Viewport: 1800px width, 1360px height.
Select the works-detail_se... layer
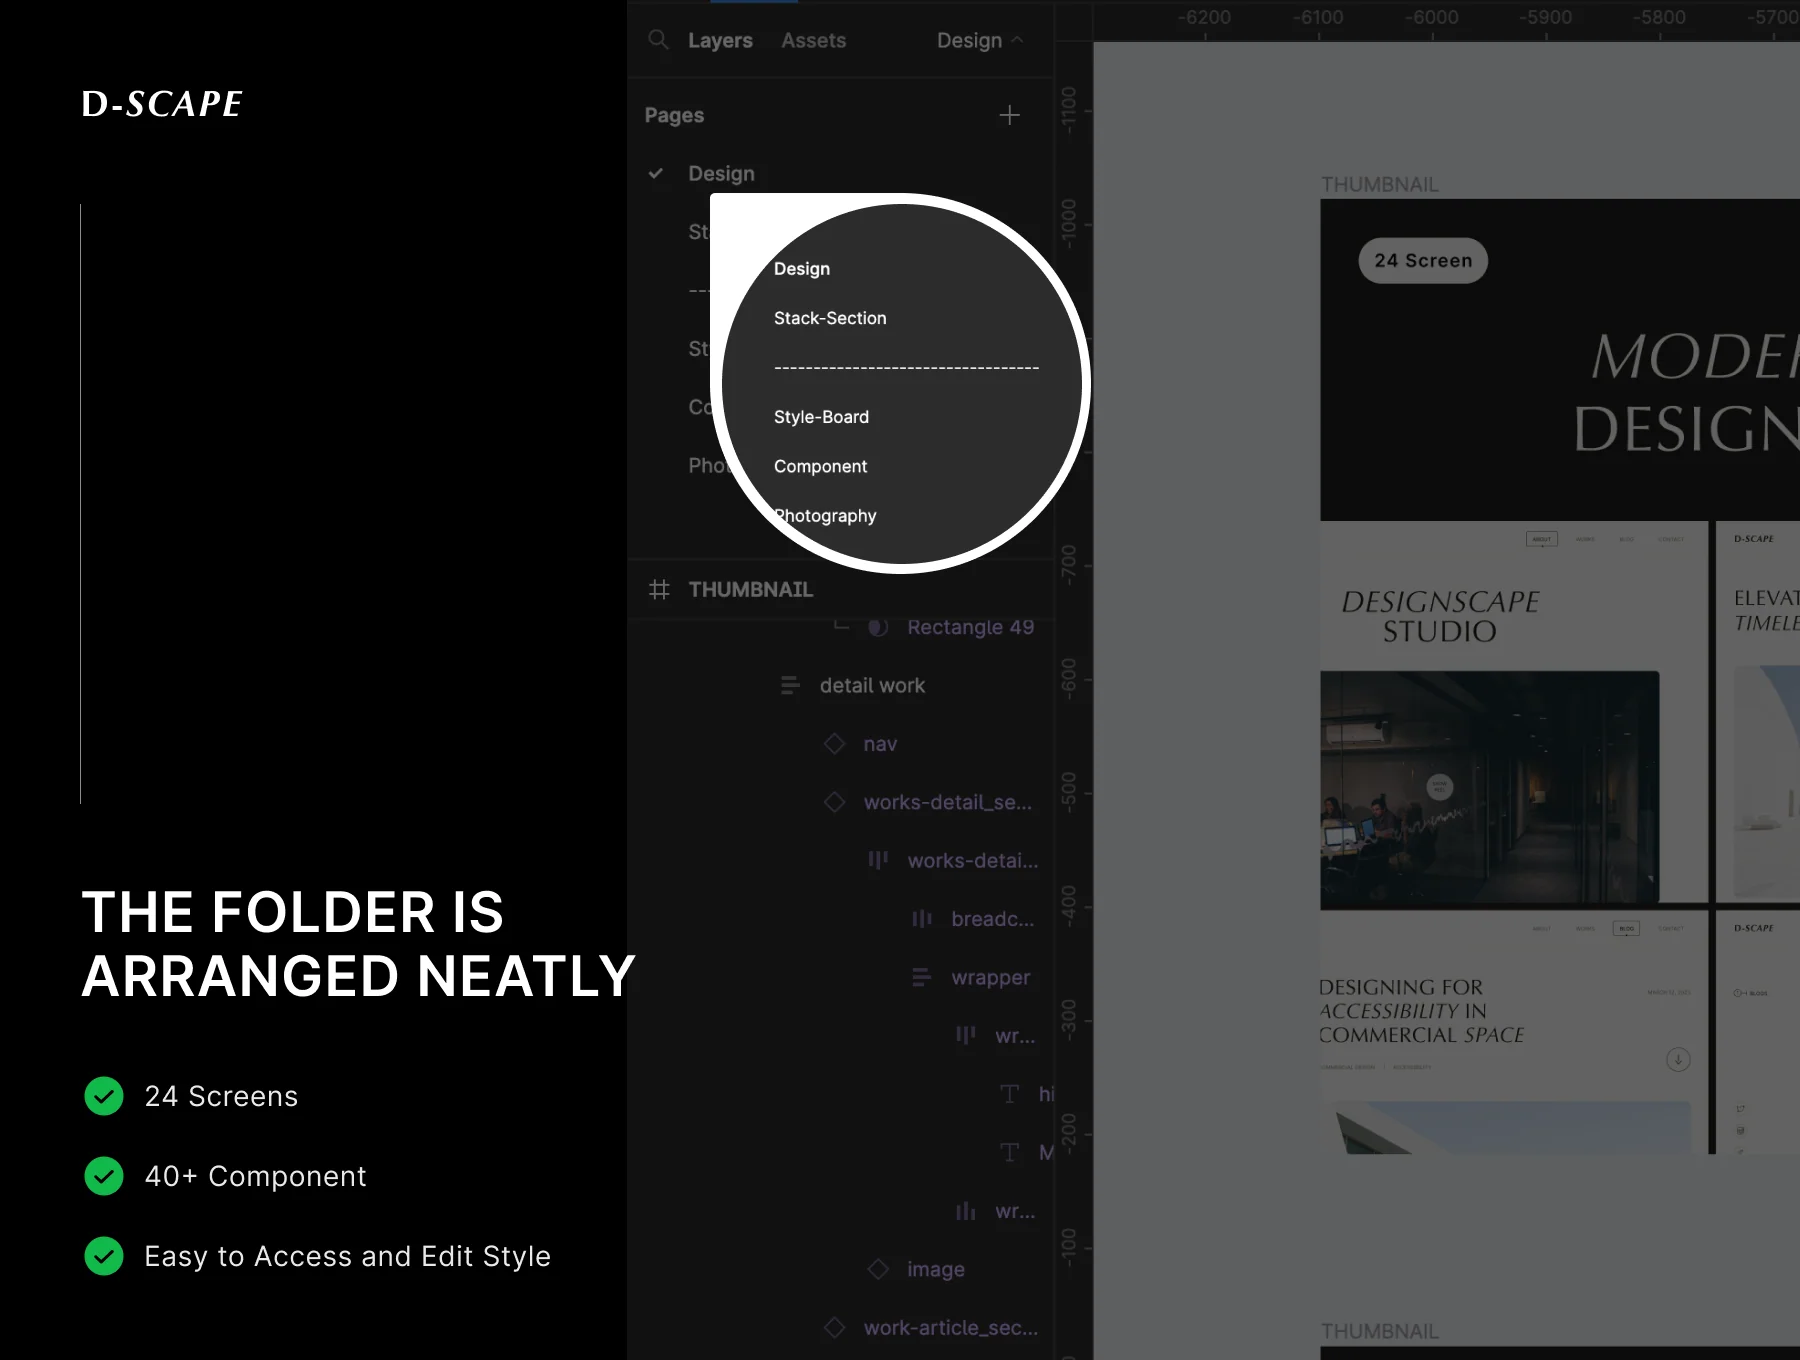(948, 802)
